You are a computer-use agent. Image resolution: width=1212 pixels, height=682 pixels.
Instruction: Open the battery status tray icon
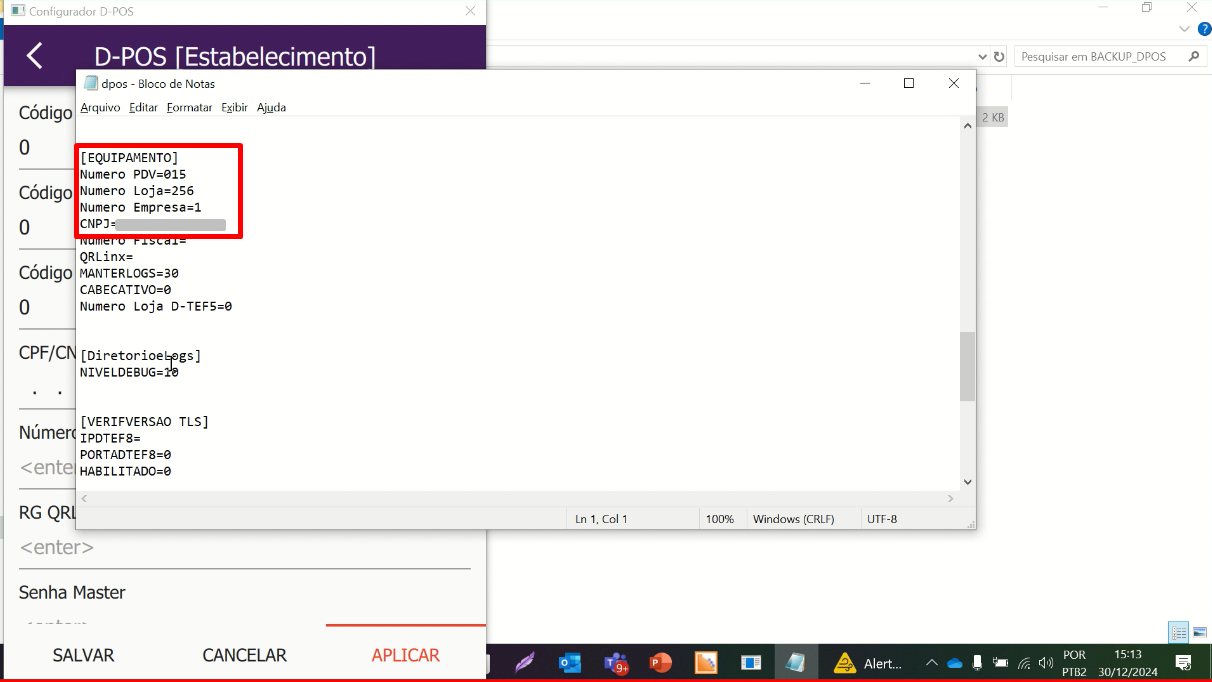tap(1000, 663)
